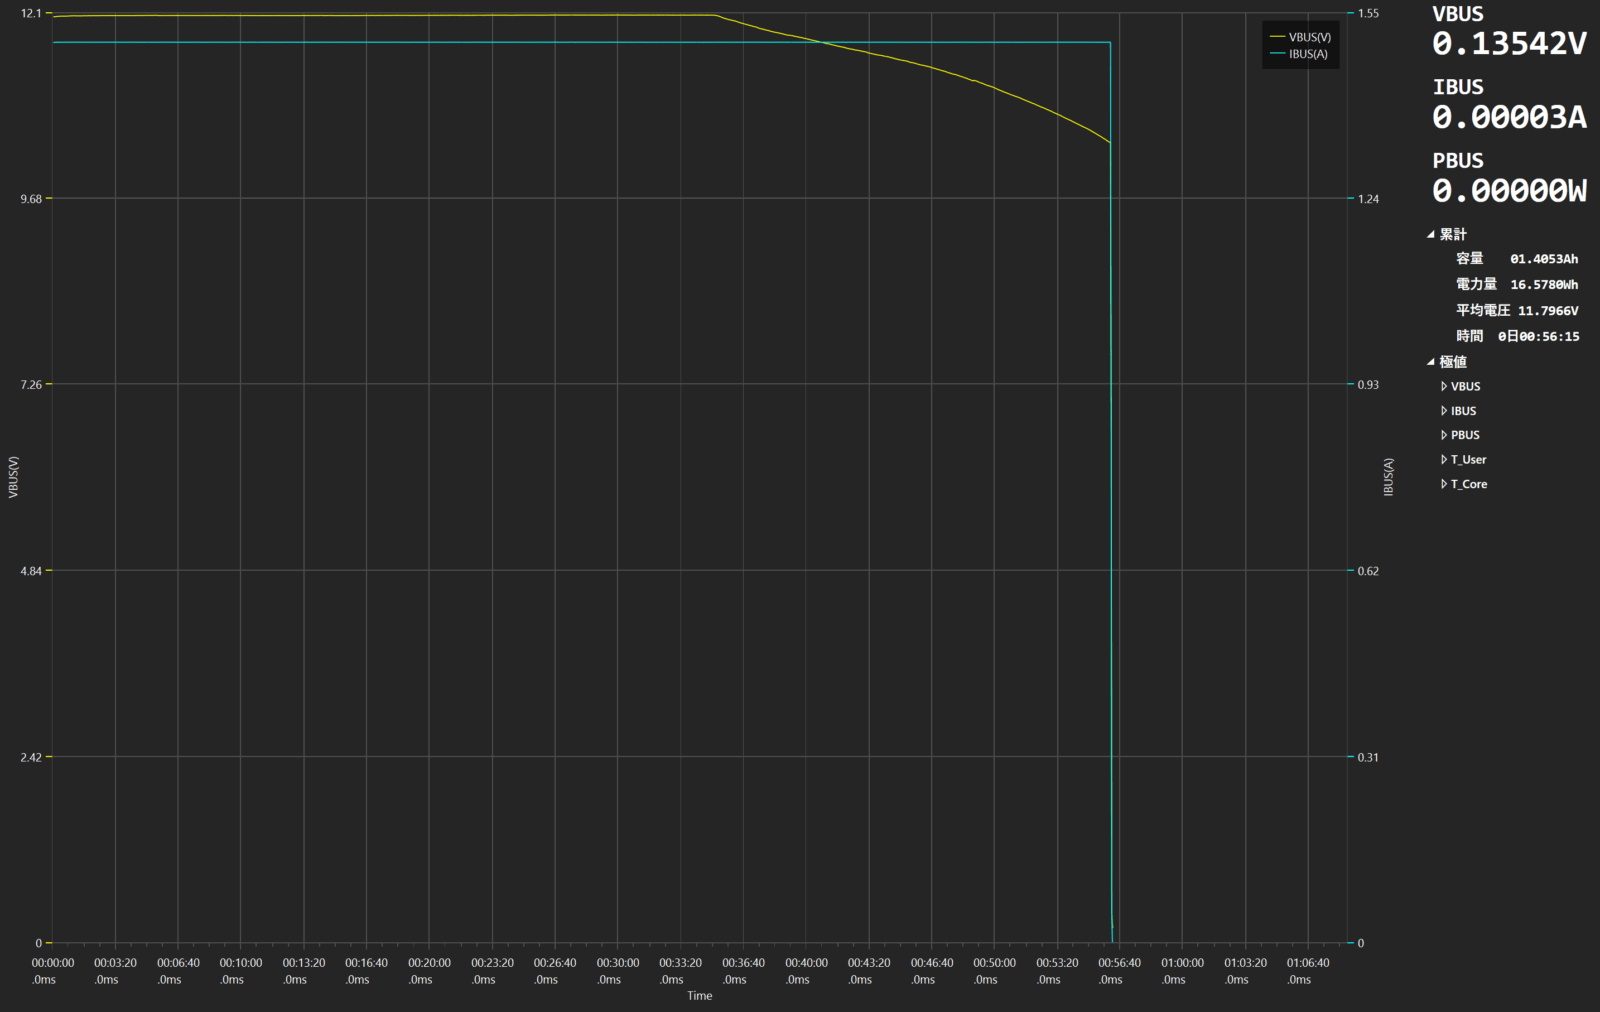Click the vertical VBUS(V) left axis title
Image resolution: width=1600 pixels, height=1012 pixels.
click(13, 477)
